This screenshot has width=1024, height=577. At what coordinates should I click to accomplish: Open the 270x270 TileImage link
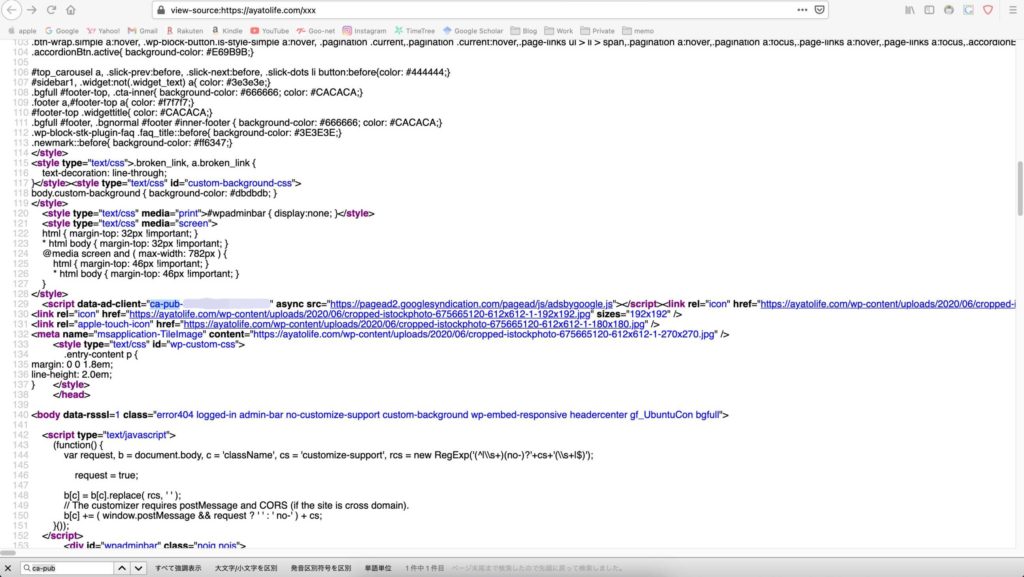coord(484,334)
